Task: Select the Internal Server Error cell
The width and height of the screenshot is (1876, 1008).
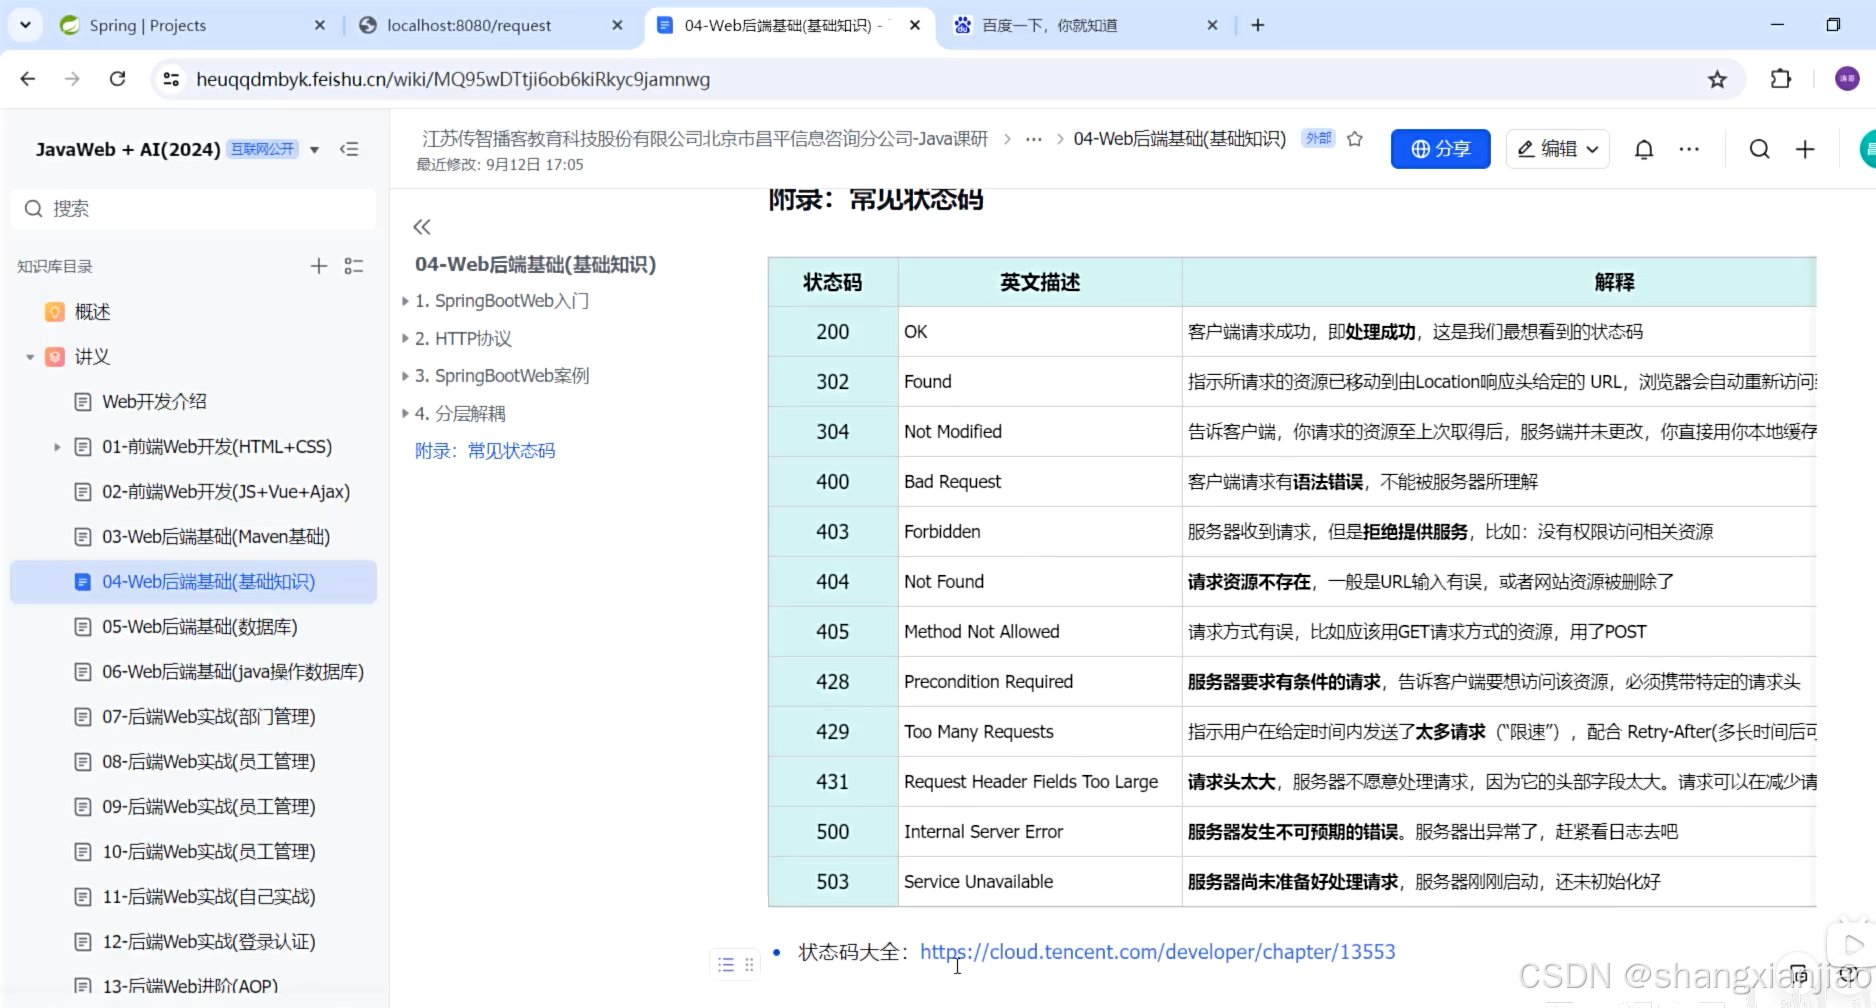Action: tap(1040, 832)
